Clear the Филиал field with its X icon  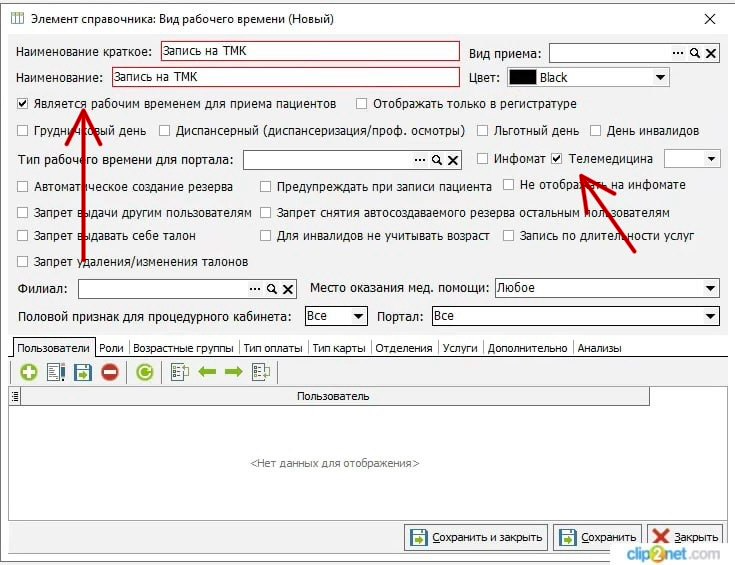coord(288,289)
